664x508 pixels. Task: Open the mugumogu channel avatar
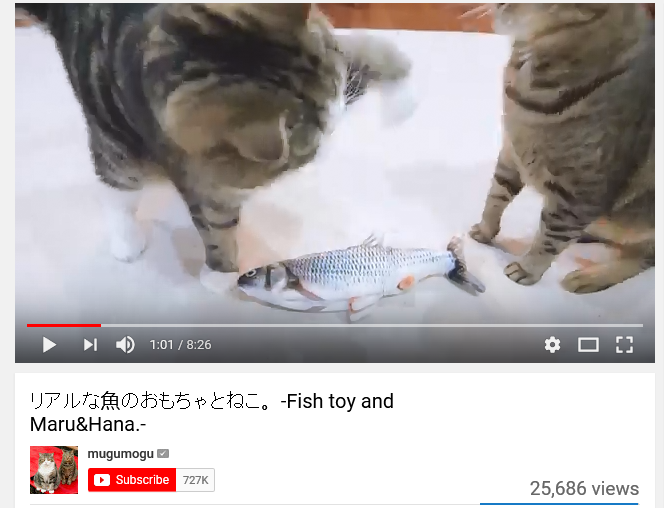pyautogui.click(x=54, y=470)
